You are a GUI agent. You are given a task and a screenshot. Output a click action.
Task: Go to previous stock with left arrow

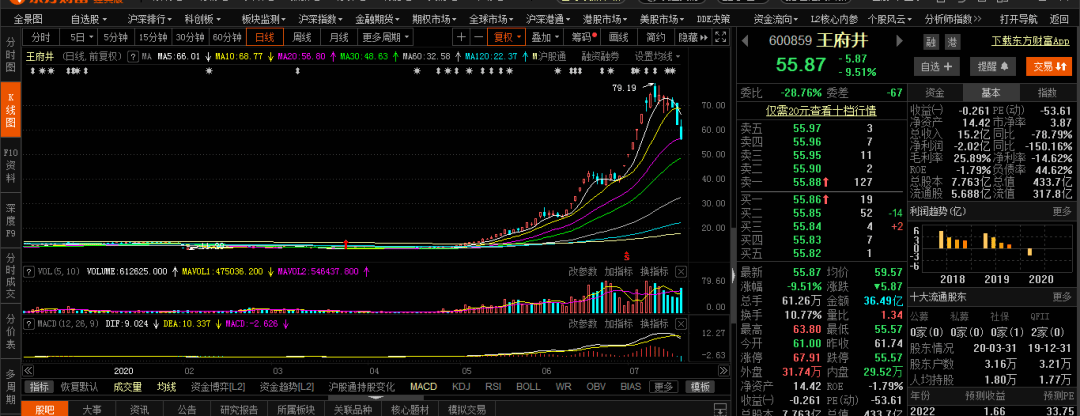pos(746,41)
